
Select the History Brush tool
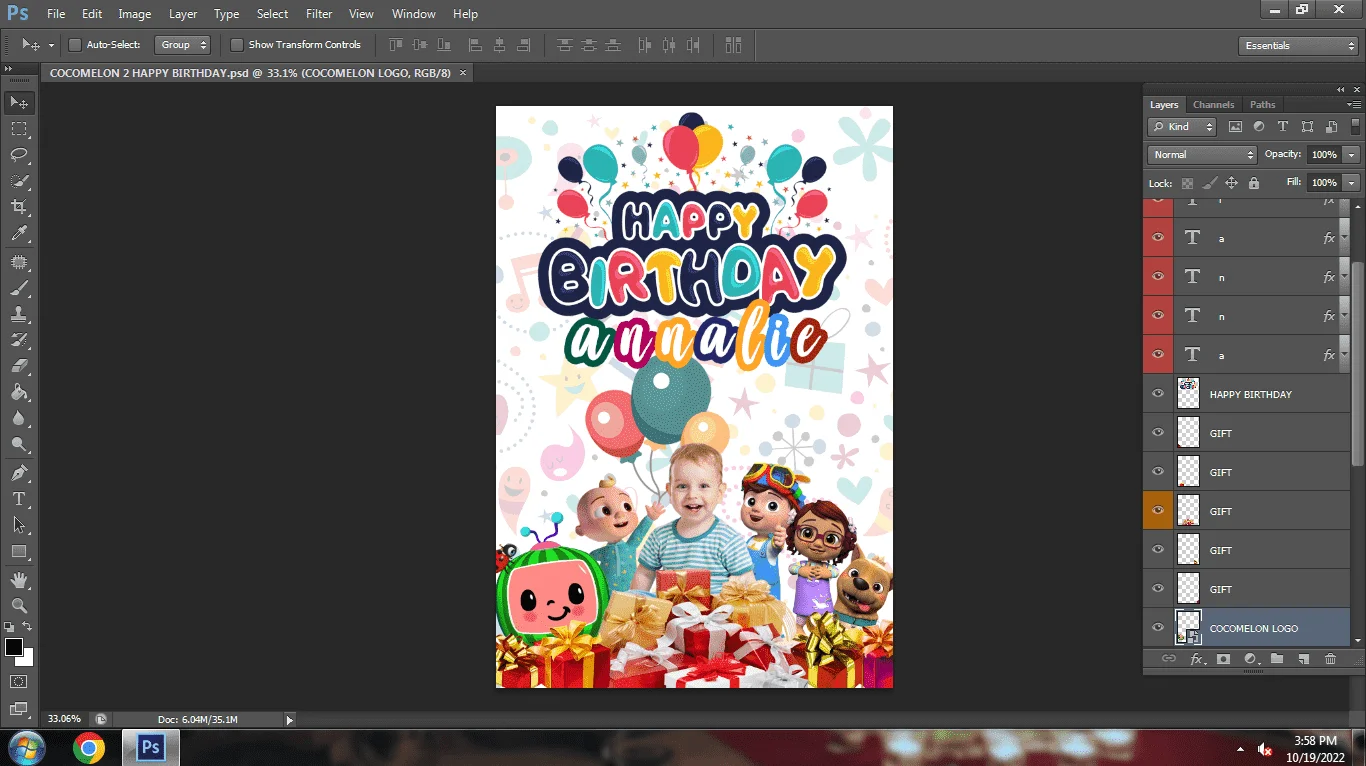[x=19, y=340]
